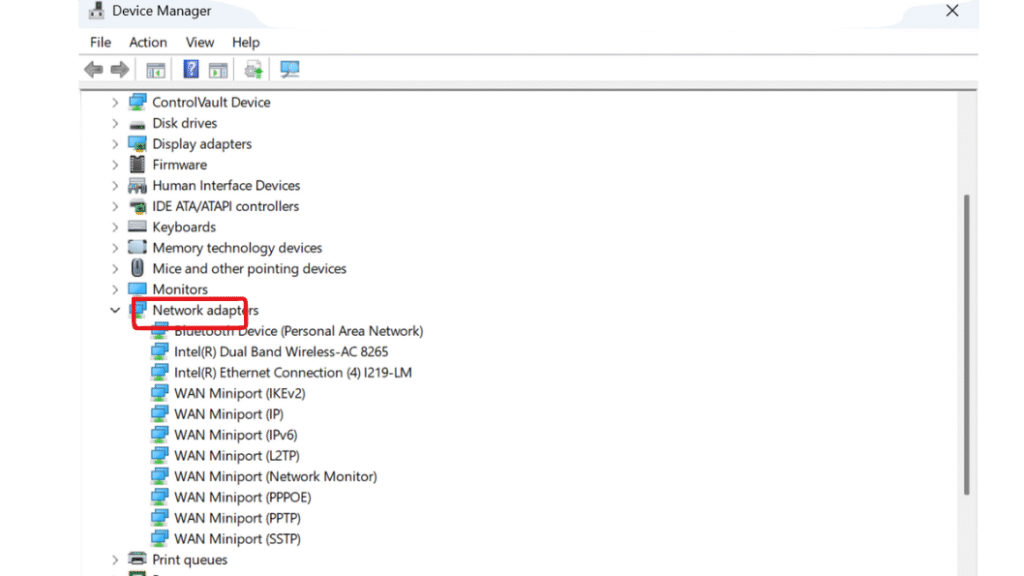
Task: Click the Monitors icon
Action: pos(137,289)
